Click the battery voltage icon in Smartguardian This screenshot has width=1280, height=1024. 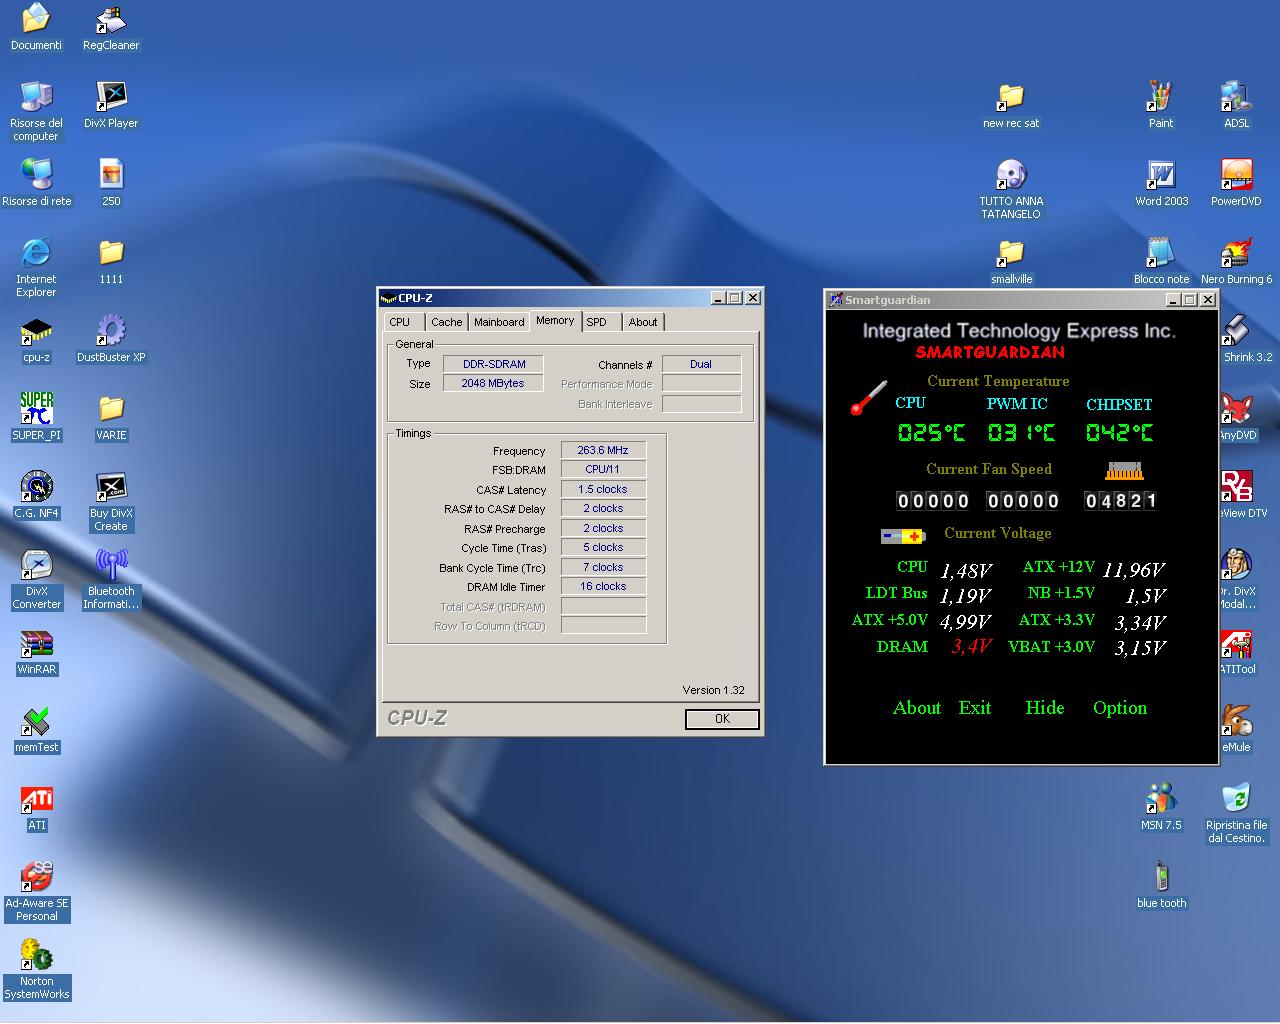tap(903, 536)
